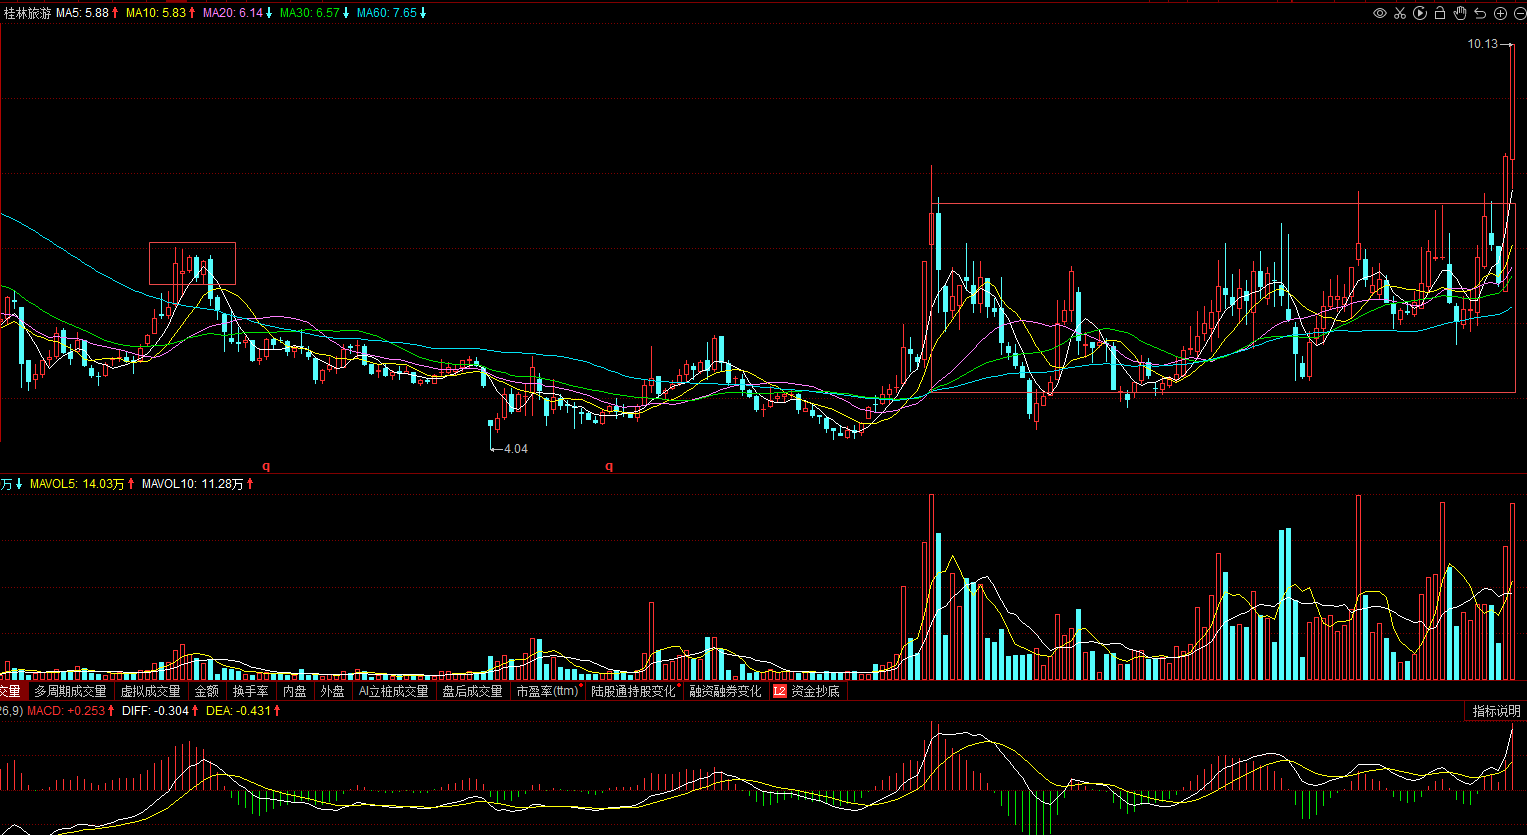Show the 盘后成交量 indicator
Viewport: 1527px width, 835px height.
tap(473, 691)
